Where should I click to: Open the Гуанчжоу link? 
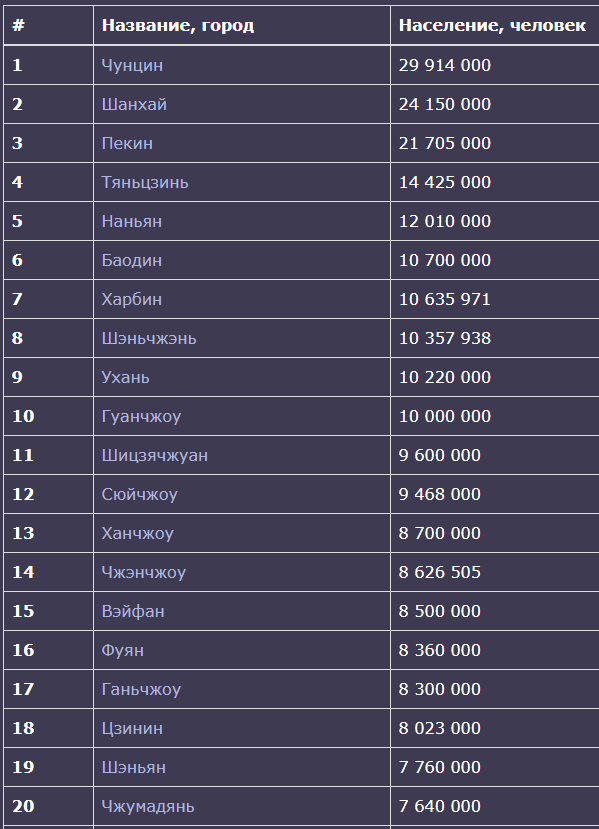pos(141,417)
